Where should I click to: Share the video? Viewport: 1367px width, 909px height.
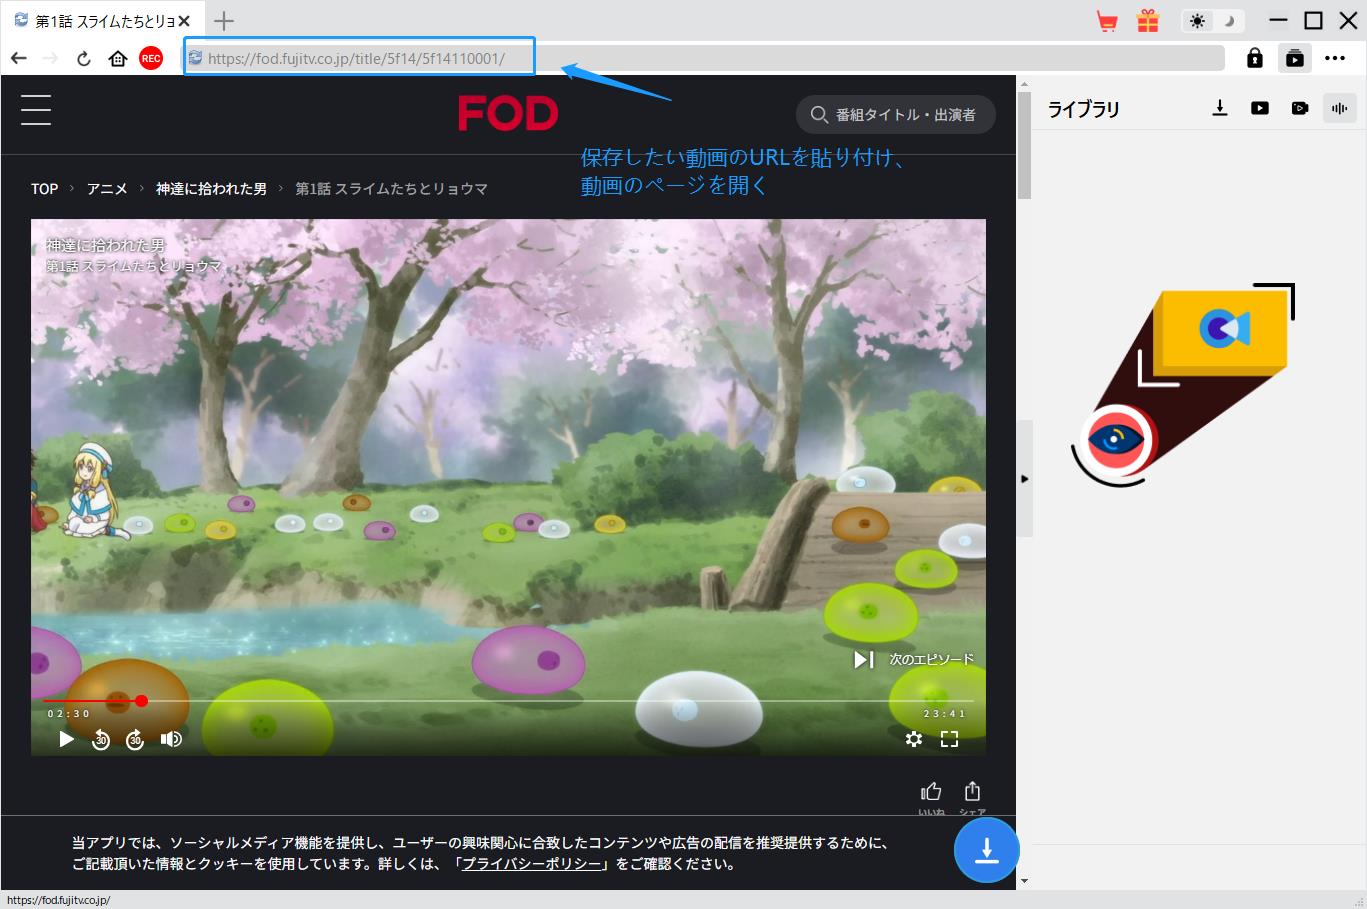click(x=972, y=791)
